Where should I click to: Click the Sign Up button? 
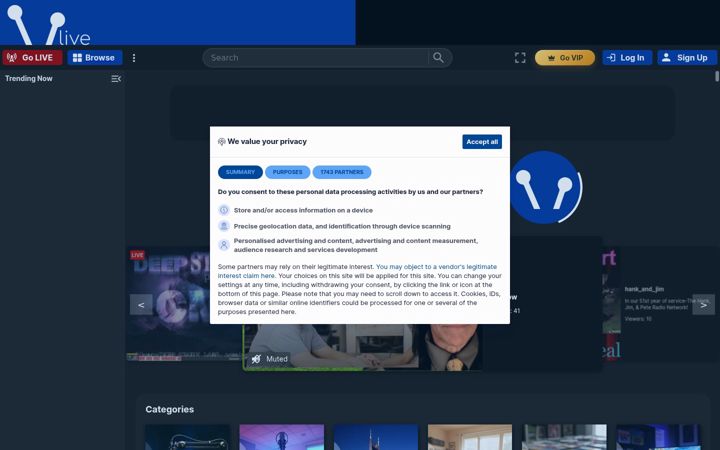coord(687,58)
